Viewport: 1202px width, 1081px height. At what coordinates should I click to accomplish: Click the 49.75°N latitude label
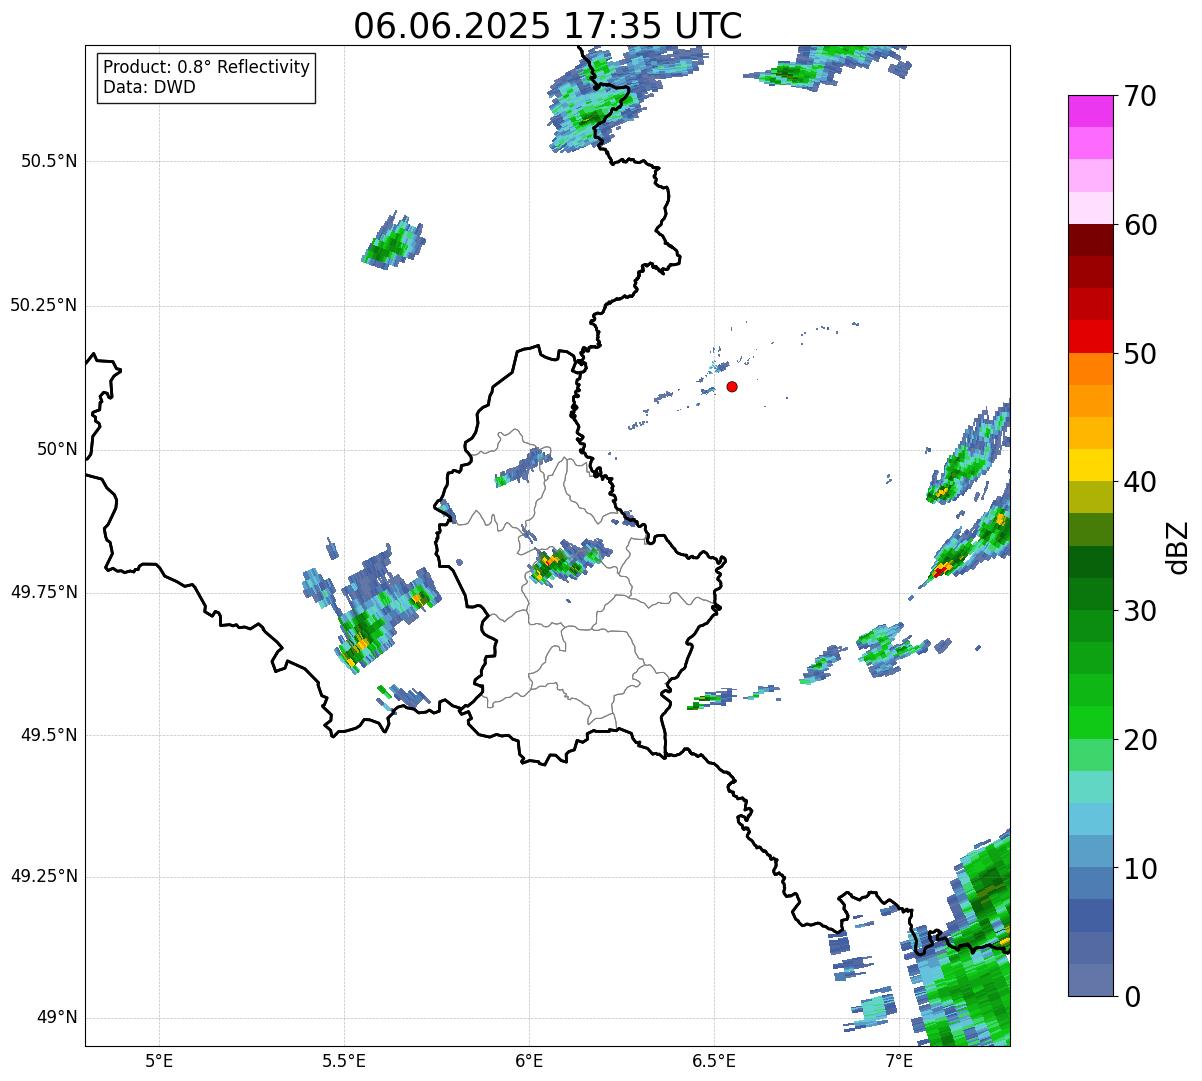point(44,592)
